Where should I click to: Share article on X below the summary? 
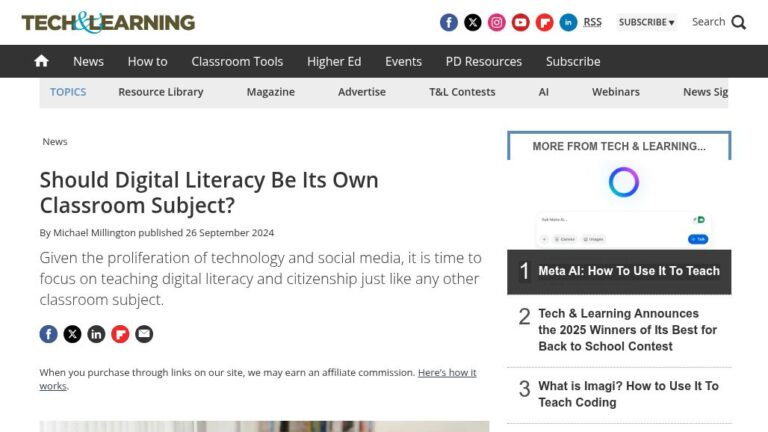tap(72, 334)
